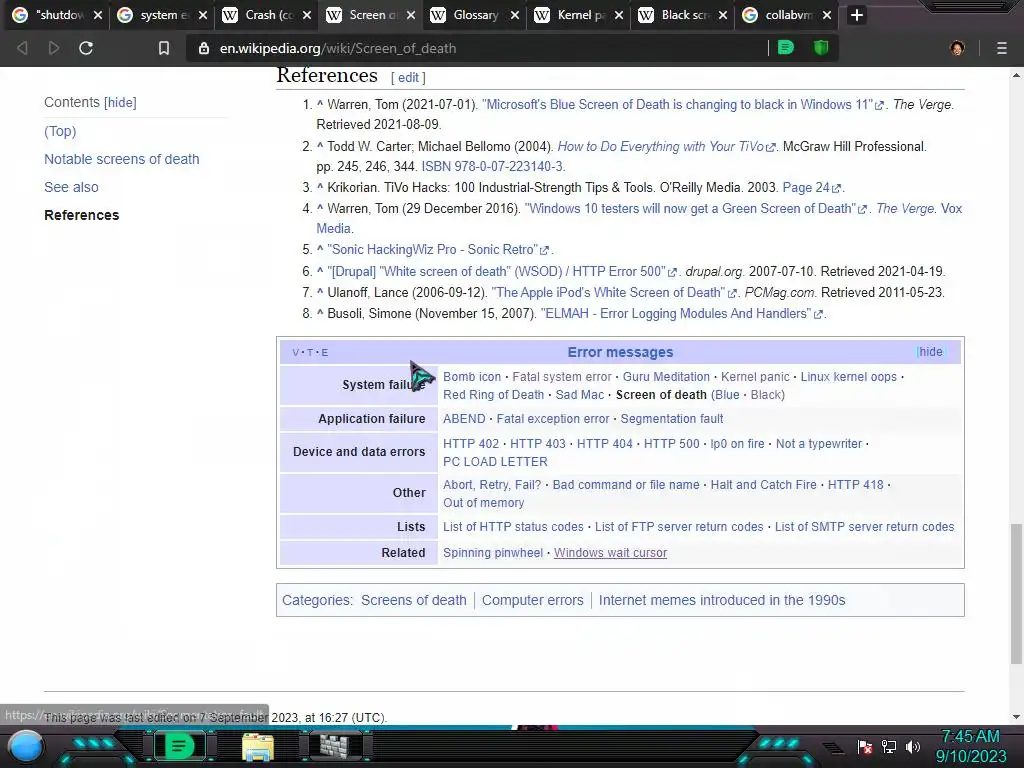The width and height of the screenshot is (1024, 768).
Task: Go to Notable screens of death section
Action: coord(121,159)
